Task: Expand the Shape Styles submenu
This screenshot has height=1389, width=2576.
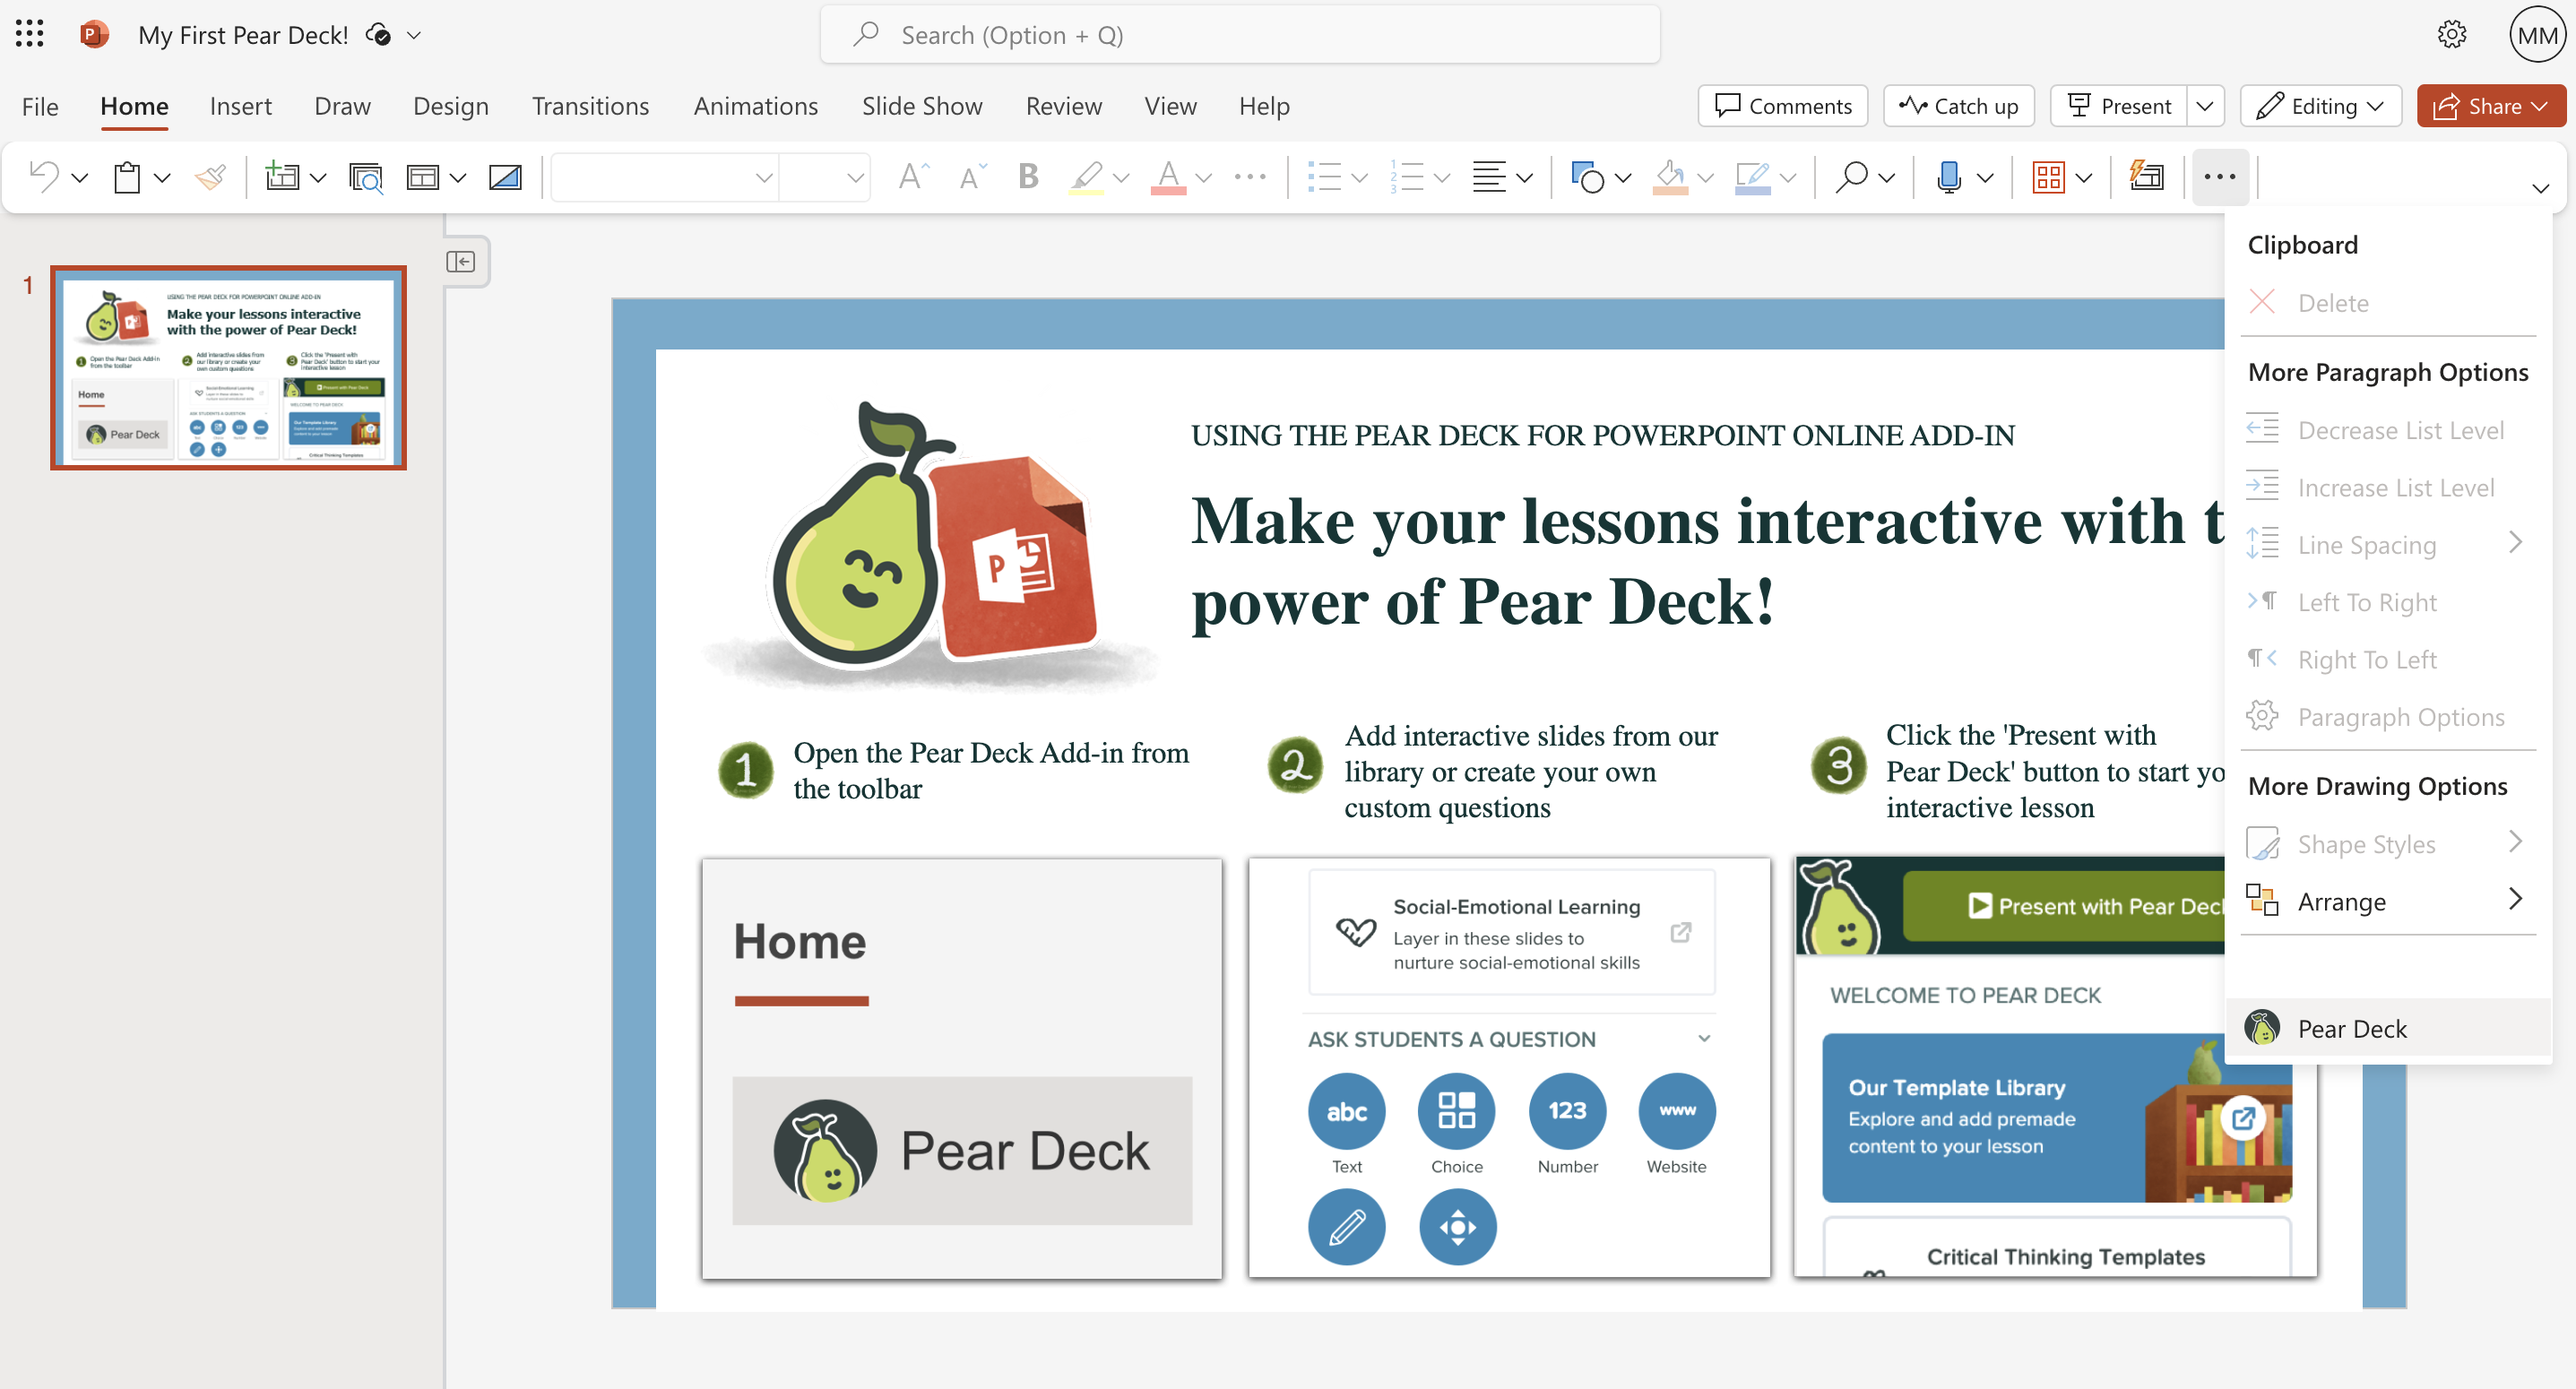Action: [x=2366, y=843]
